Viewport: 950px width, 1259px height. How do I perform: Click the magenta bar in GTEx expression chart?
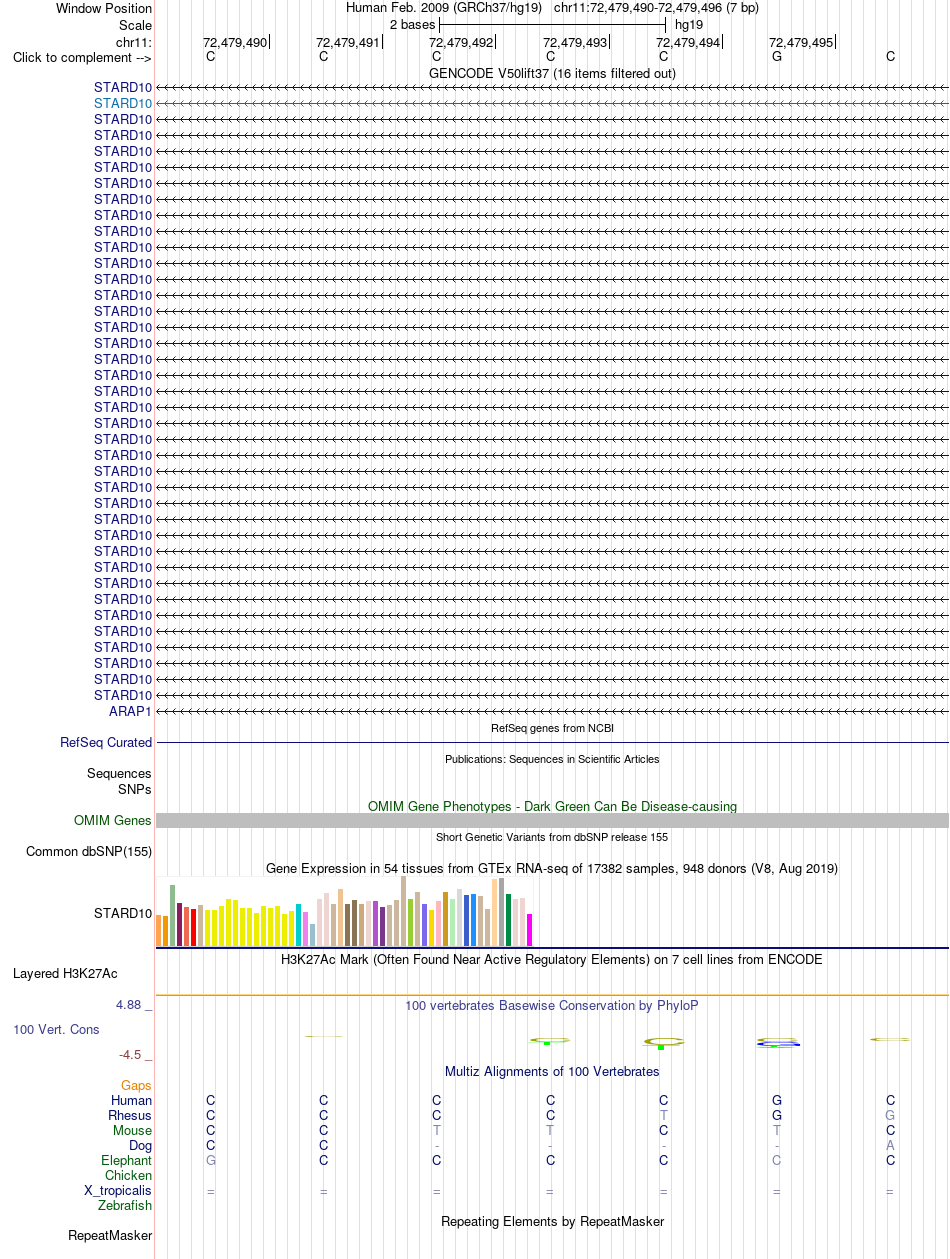pyautogui.click(x=530, y=930)
